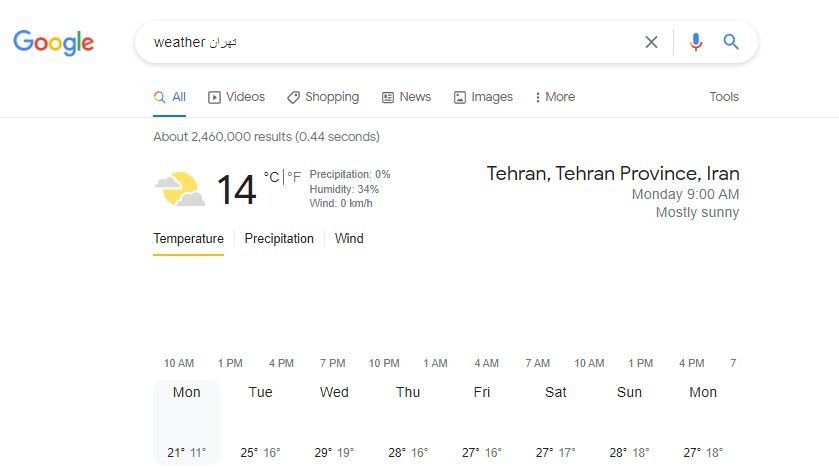Click inside the weather search field
This screenshot has height=467, width=839.
click(391, 42)
